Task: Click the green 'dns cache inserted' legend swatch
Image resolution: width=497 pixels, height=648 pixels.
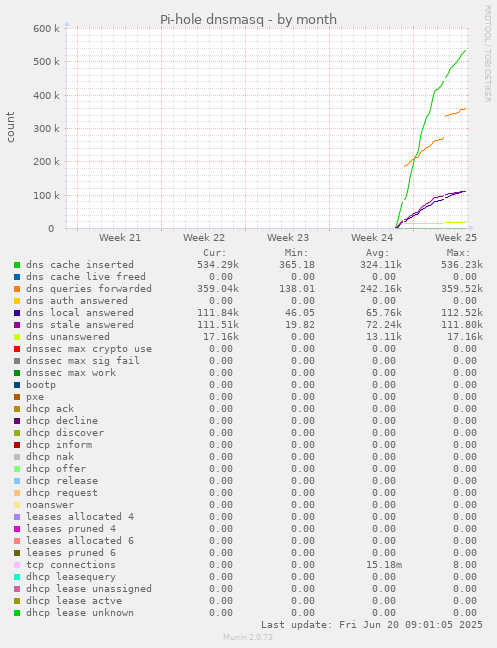Action: point(17,265)
